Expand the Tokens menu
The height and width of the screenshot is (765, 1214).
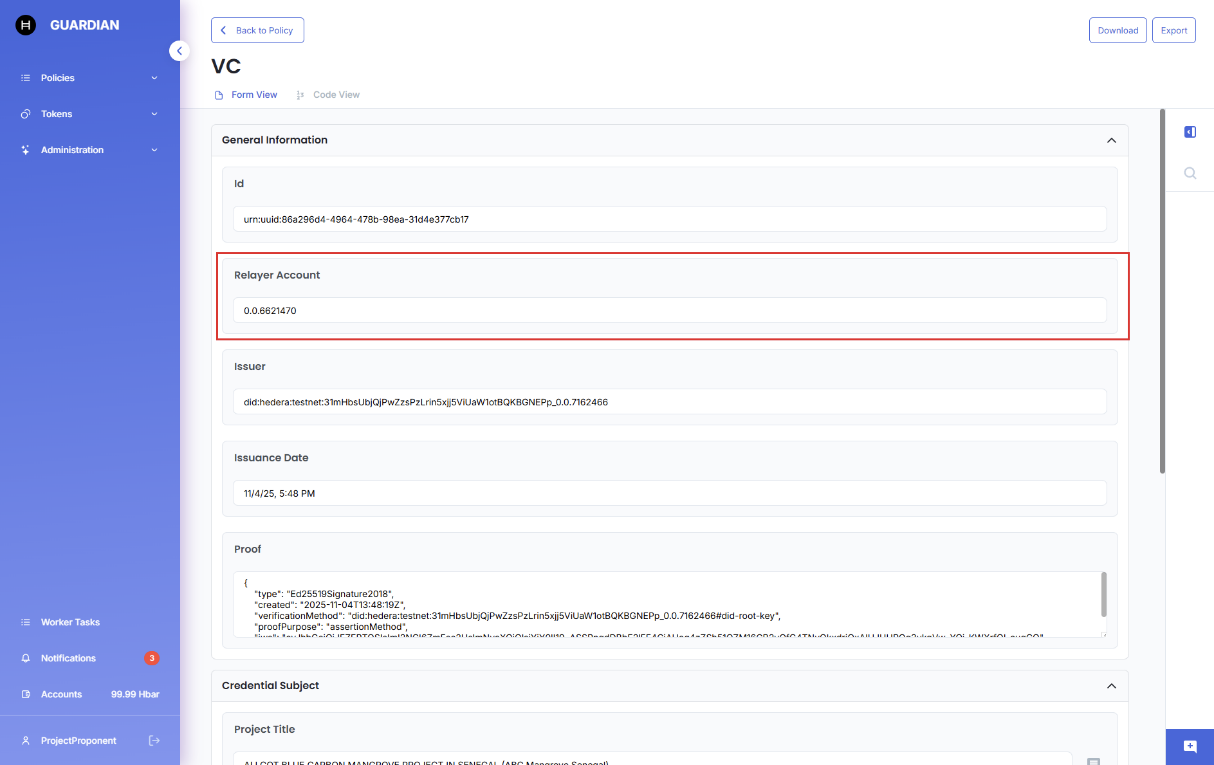point(90,114)
